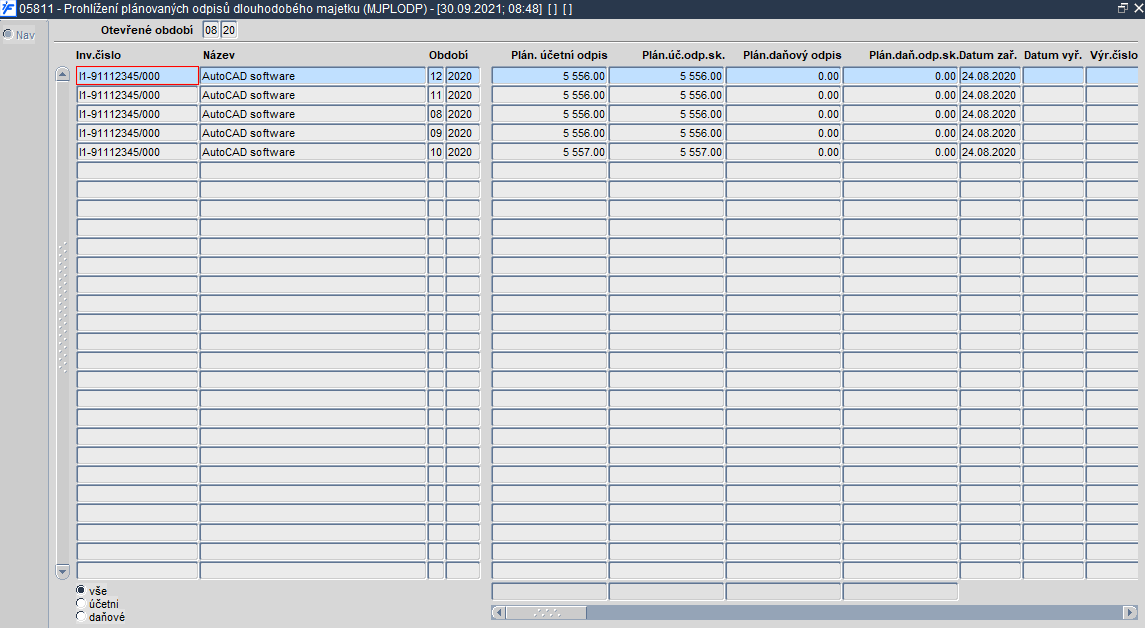This screenshot has height=628, width=1145.
Task: Select Inv.číslo cell in period 12 row
Action: pos(137,76)
